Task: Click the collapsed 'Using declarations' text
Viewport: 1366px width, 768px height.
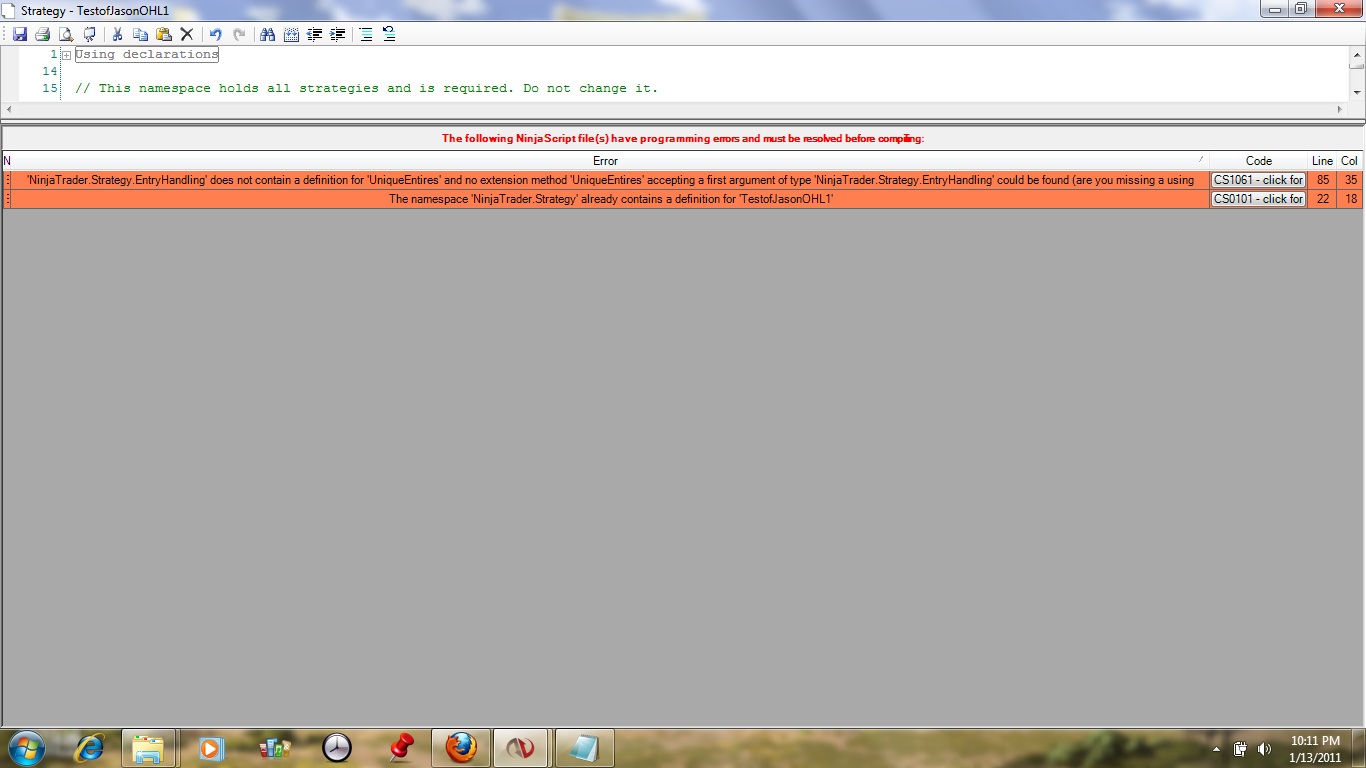Action: pos(147,54)
